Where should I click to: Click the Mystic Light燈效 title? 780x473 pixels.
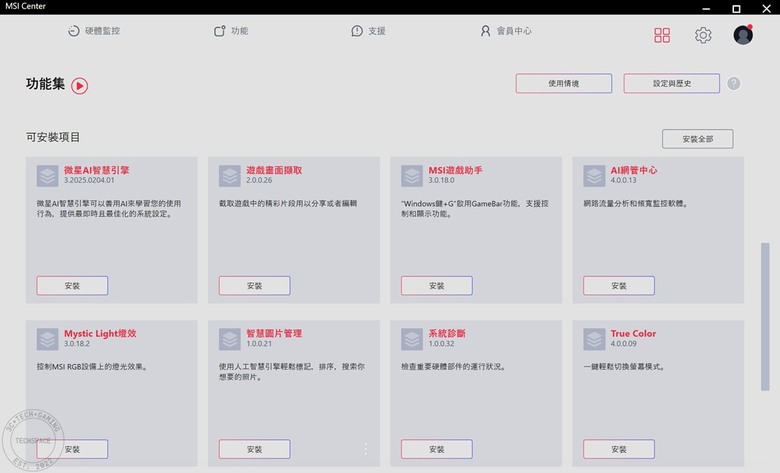coord(100,333)
